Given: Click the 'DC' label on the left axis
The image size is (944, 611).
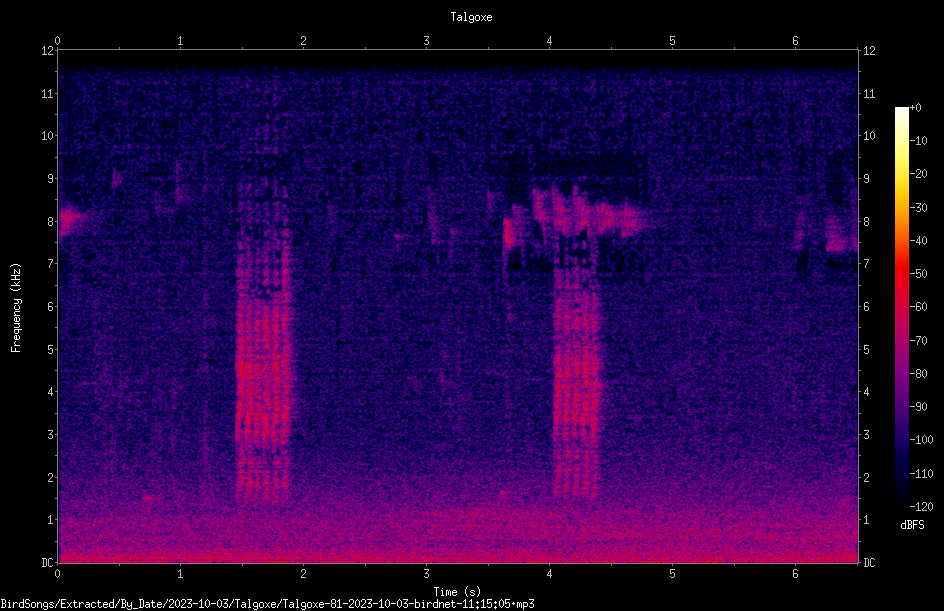Looking at the screenshot, I should [47, 562].
